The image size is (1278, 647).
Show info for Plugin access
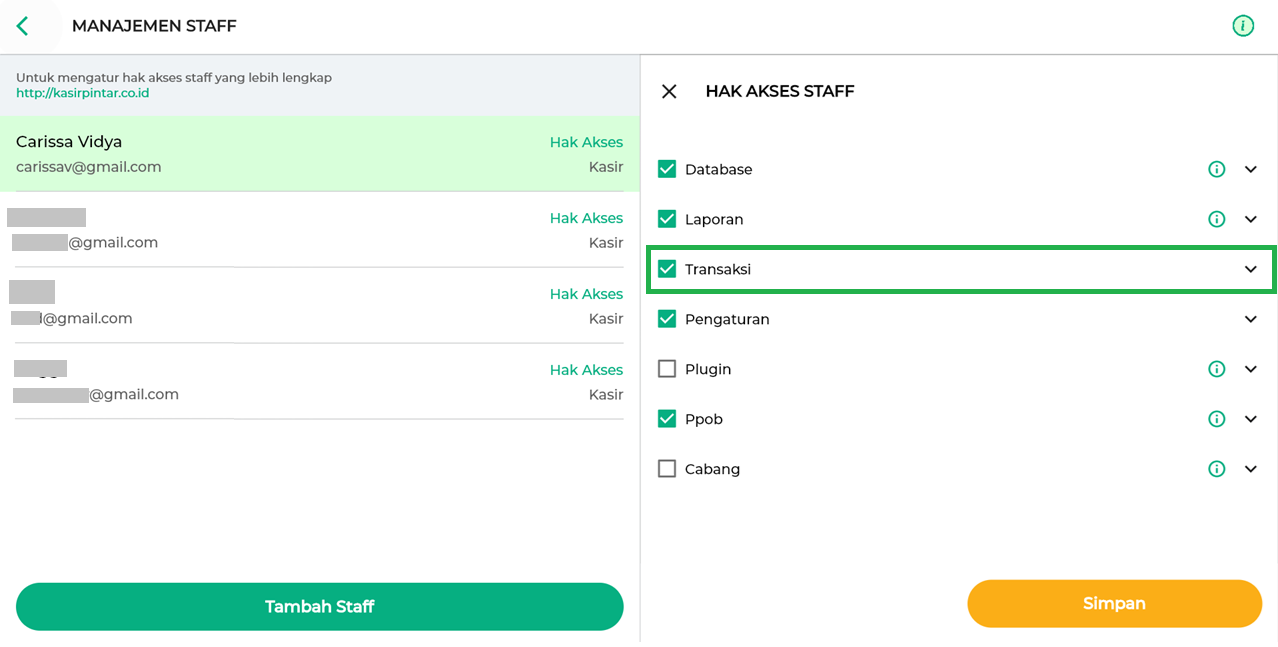tap(1216, 370)
